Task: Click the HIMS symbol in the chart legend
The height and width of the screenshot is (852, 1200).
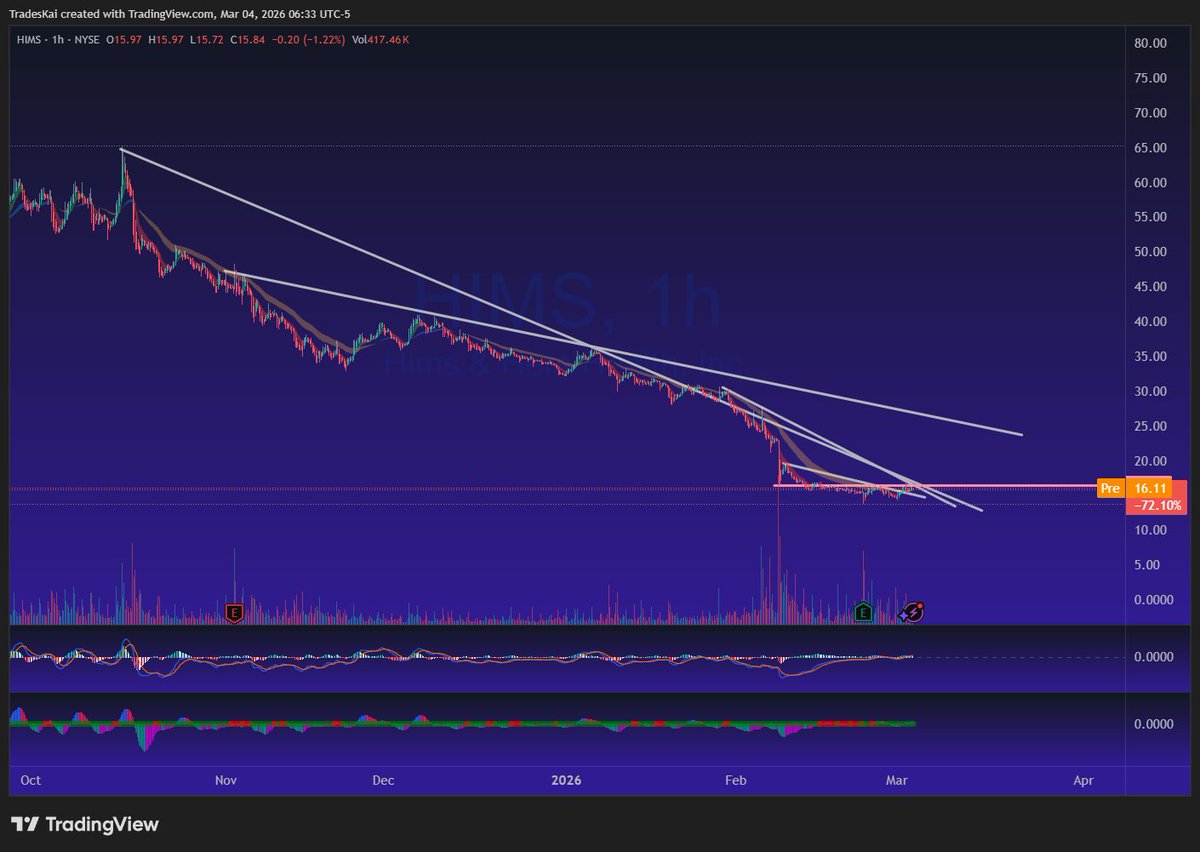Action: (28, 39)
